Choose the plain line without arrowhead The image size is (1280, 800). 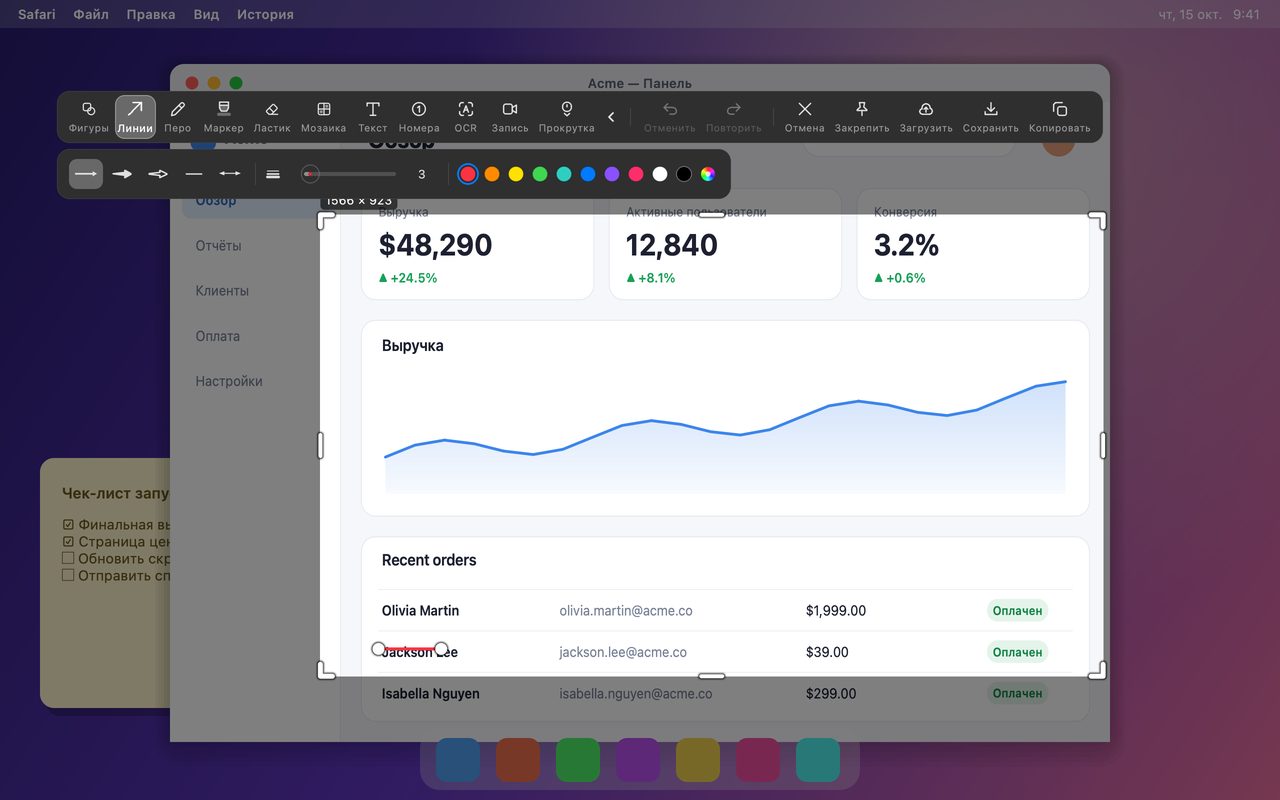tap(194, 174)
